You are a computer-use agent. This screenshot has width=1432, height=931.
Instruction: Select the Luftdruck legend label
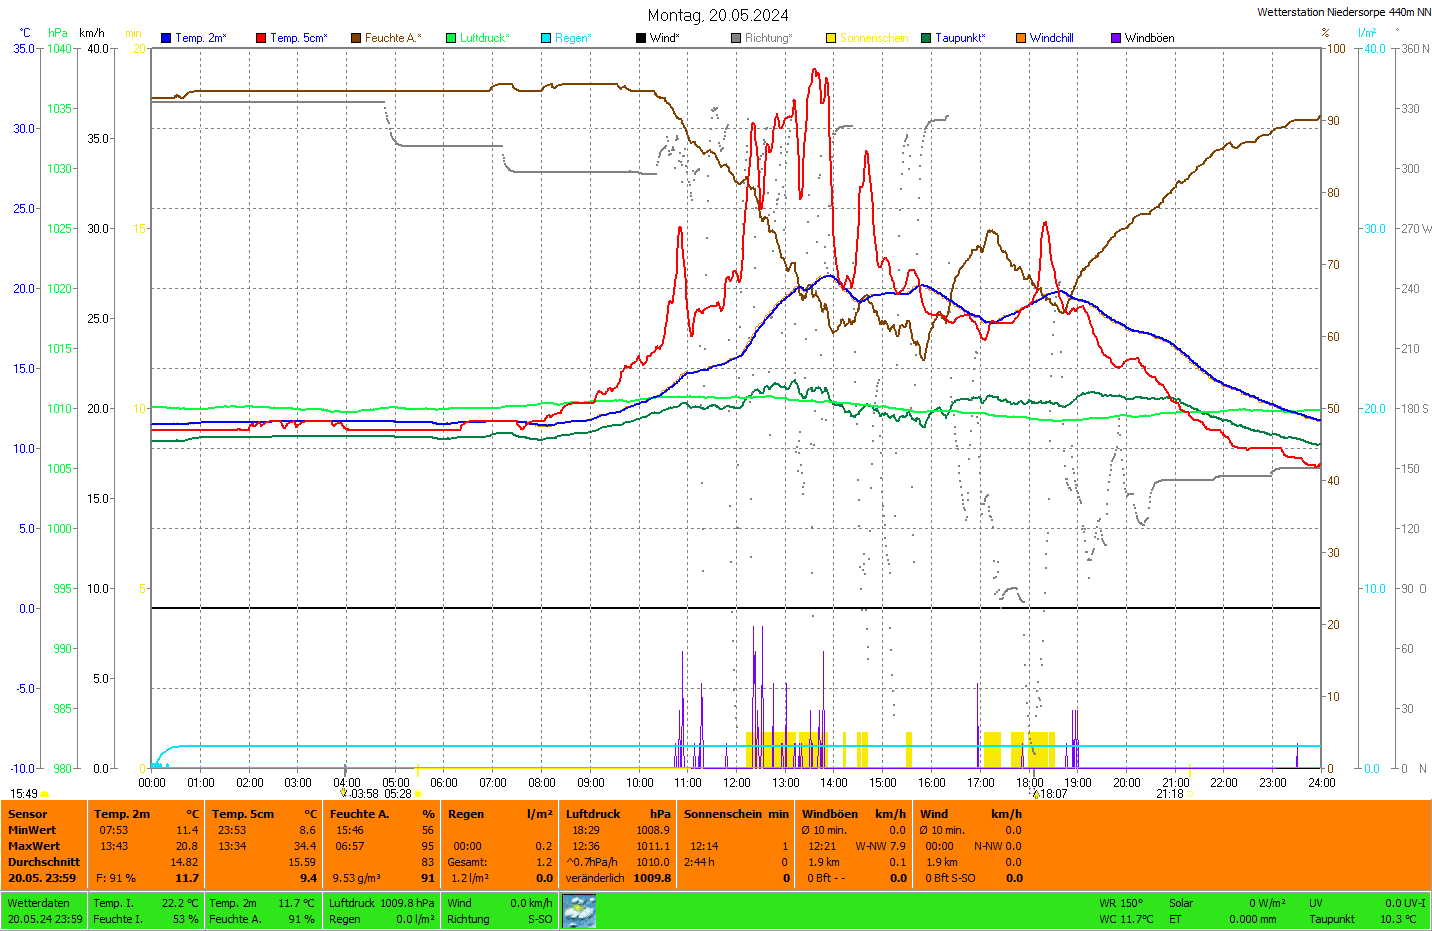tap(484, 38)
